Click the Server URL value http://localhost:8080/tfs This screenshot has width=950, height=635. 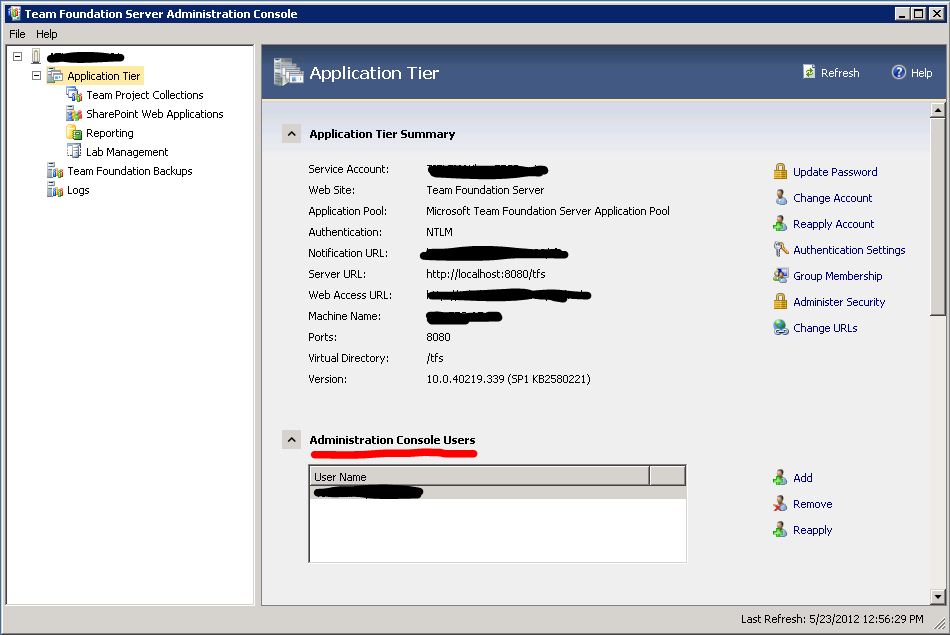[485, 274]
